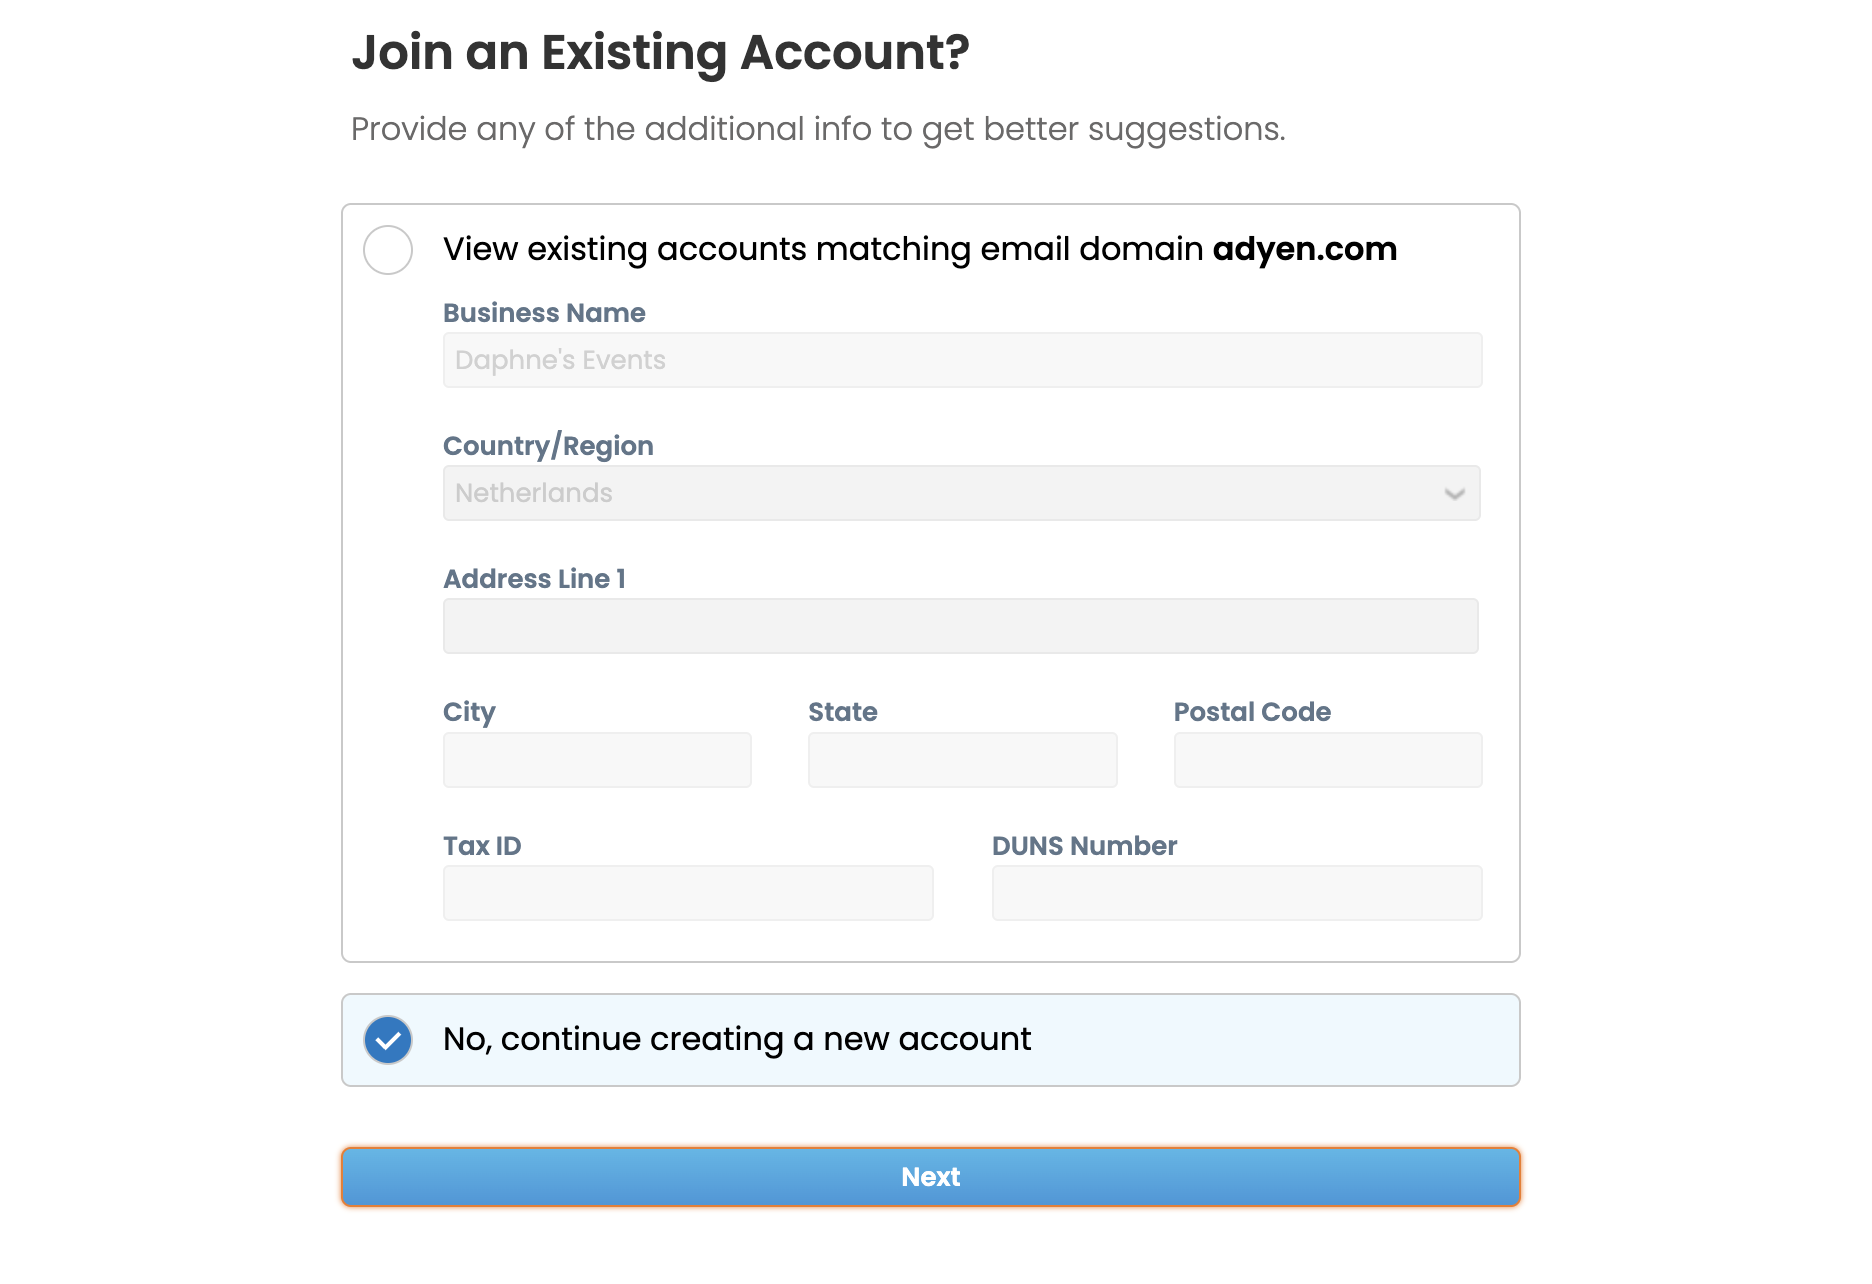The width and height of the screenshot is (1872, 1284).
Task: Click the placeholder text Daphne's Events
Action: point(560,359)
